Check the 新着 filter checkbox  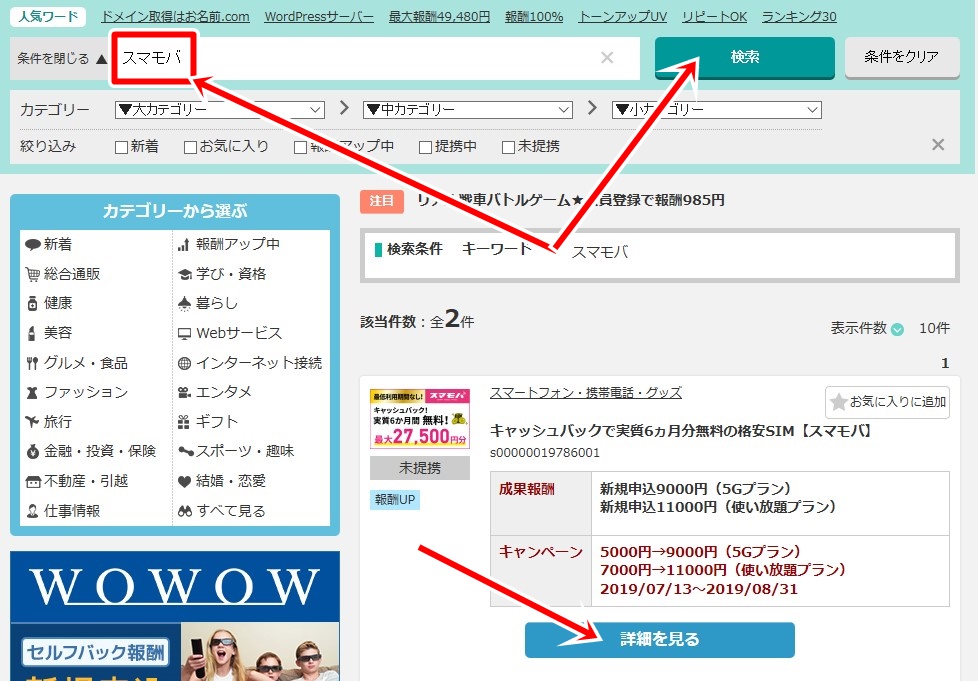pyautogui.click(x=122, y=147)
